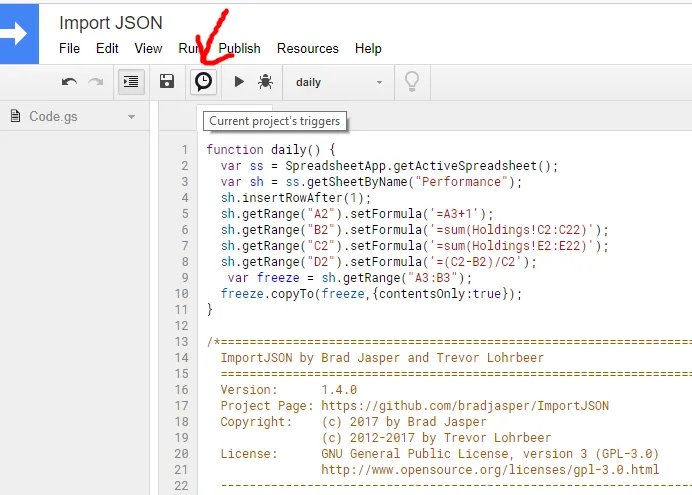
Task: Run the selected function with play button
Action: click(239, 82)
